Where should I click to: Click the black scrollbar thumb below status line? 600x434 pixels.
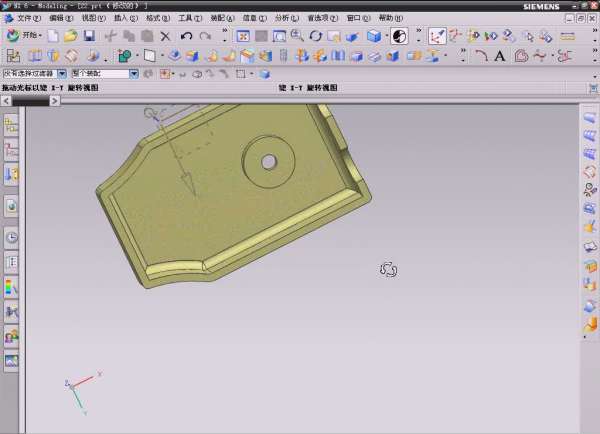[31, 101]
